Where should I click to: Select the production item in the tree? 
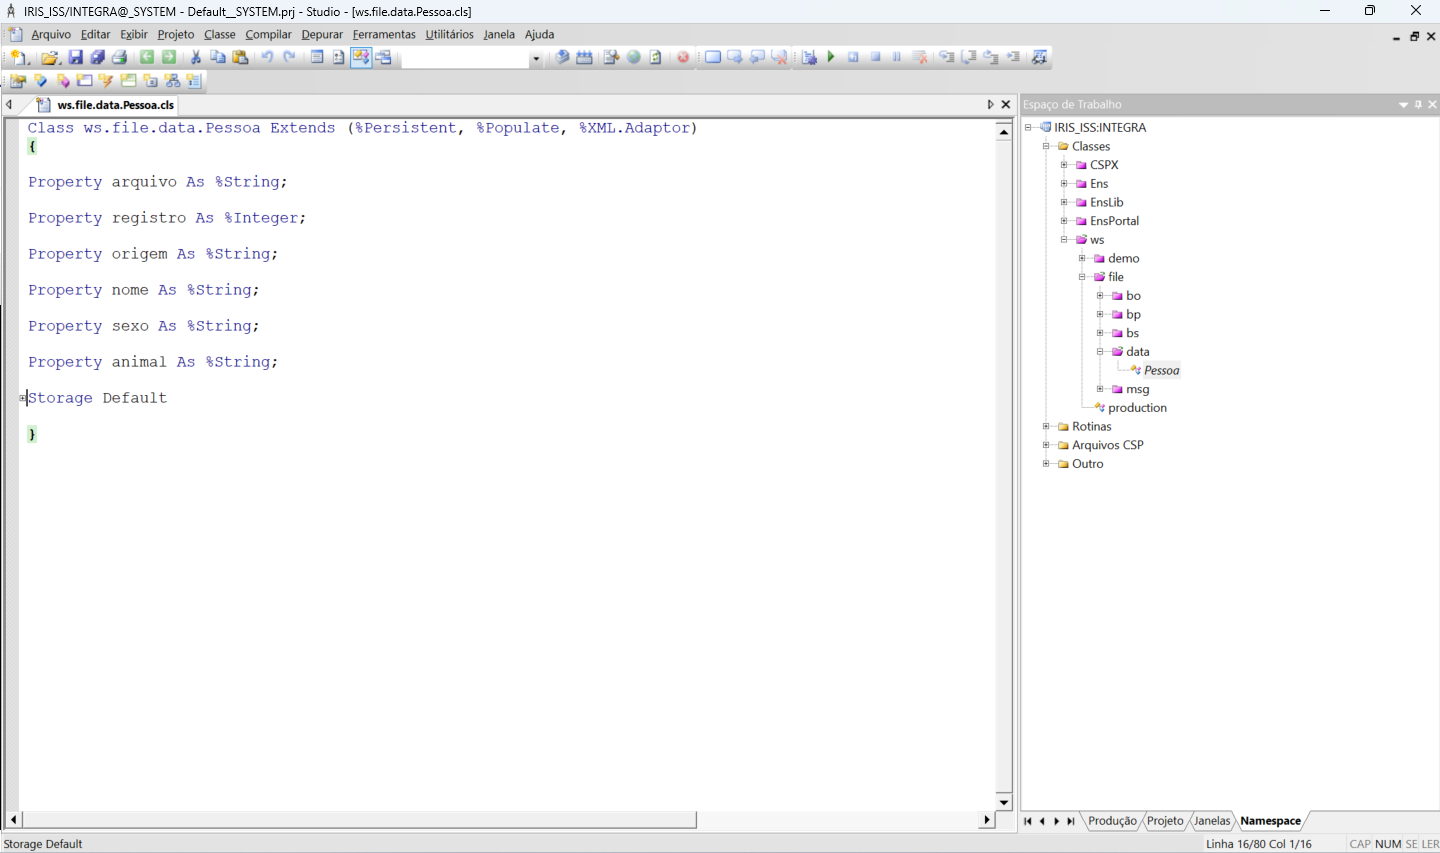coord(1137,408)
